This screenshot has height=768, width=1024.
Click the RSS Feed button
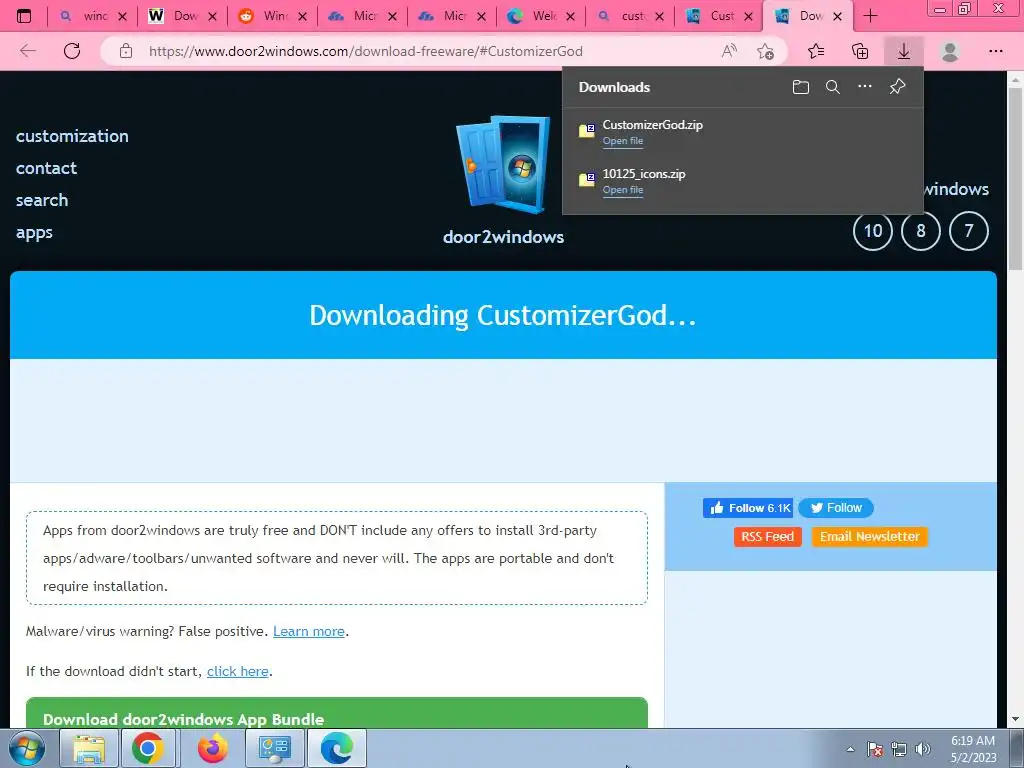(767, 537)
